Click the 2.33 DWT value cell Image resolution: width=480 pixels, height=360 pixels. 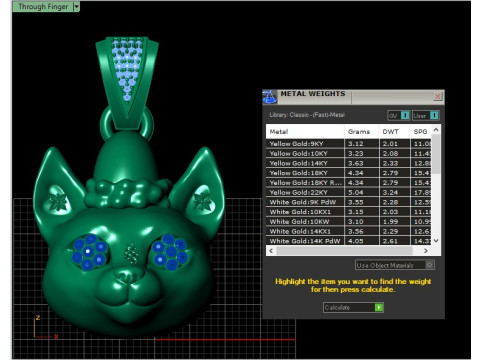(x=394, y=163)
